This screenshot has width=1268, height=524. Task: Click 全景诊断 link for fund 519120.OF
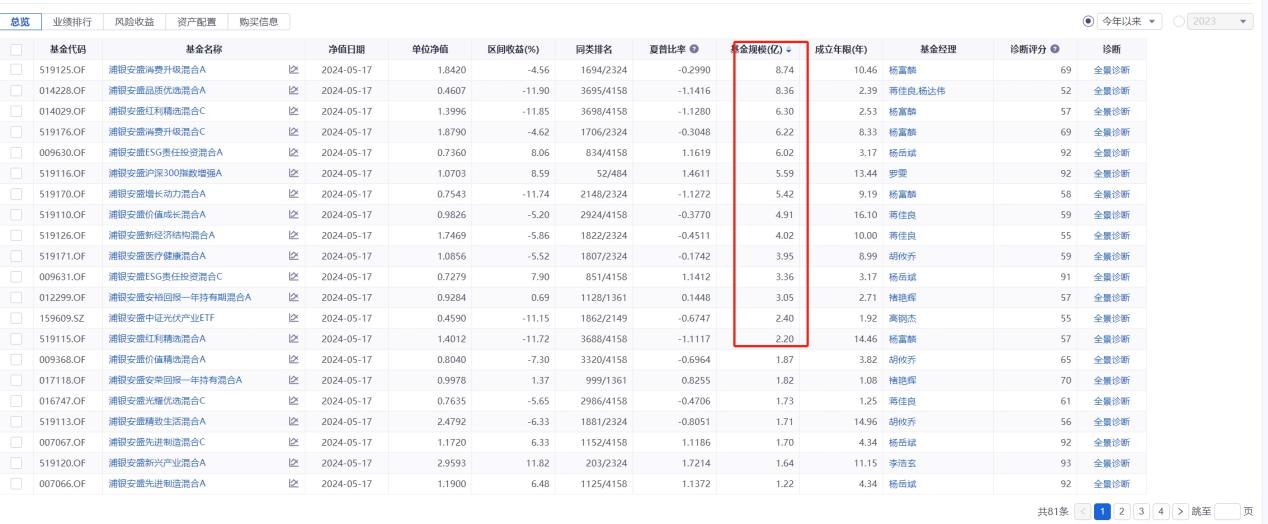1112,462
